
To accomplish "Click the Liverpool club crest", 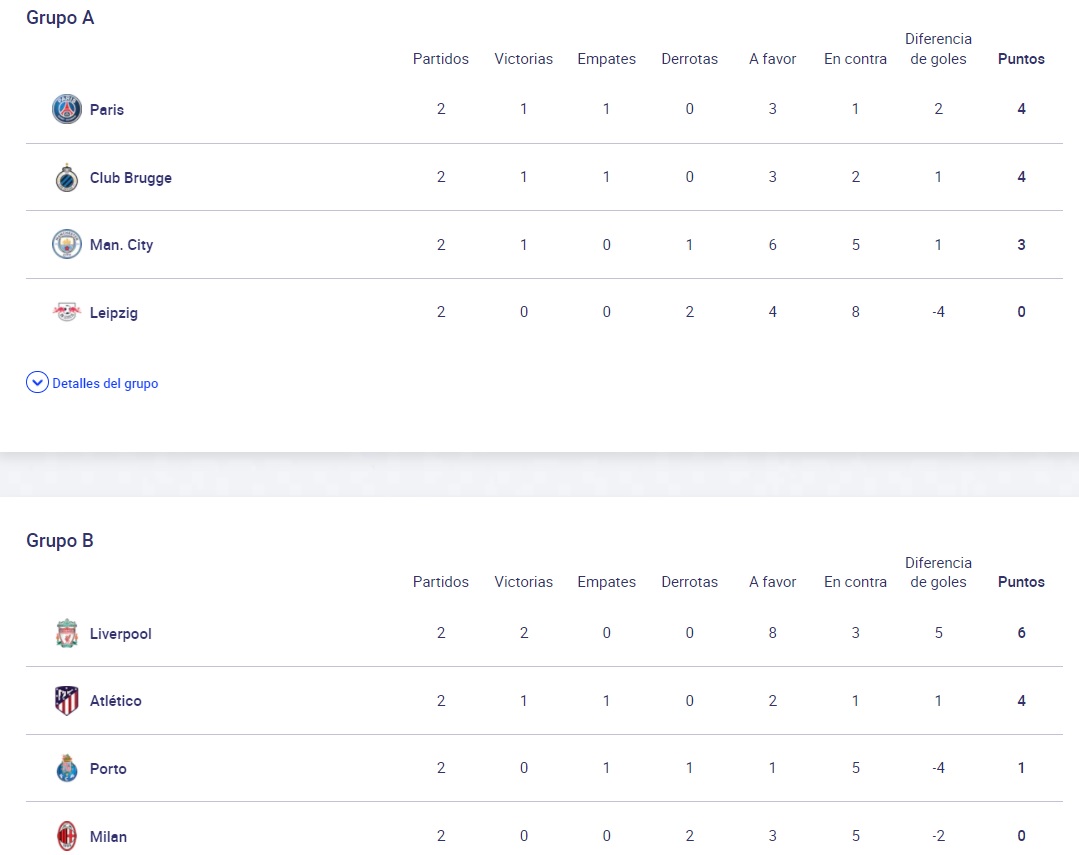I will [67, 633].
